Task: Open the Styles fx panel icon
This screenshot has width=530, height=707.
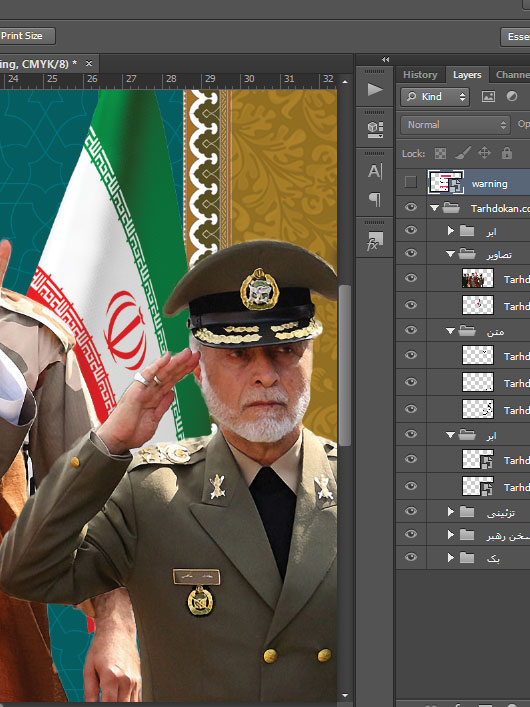Action: click(374, 241)
